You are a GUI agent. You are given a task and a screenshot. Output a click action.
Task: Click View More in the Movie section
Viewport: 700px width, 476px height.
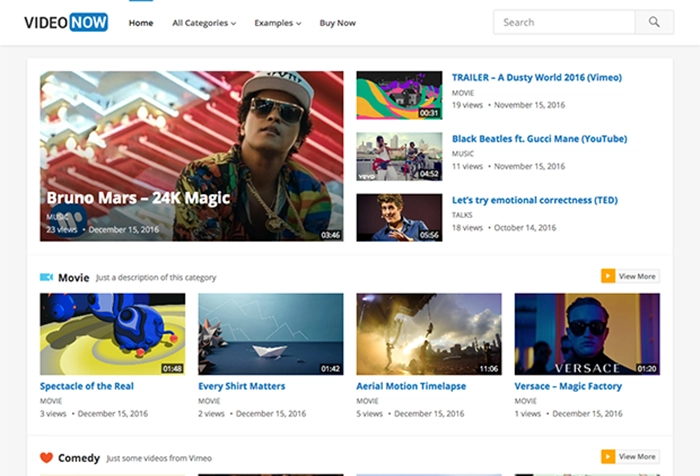(x=637, y=276)
